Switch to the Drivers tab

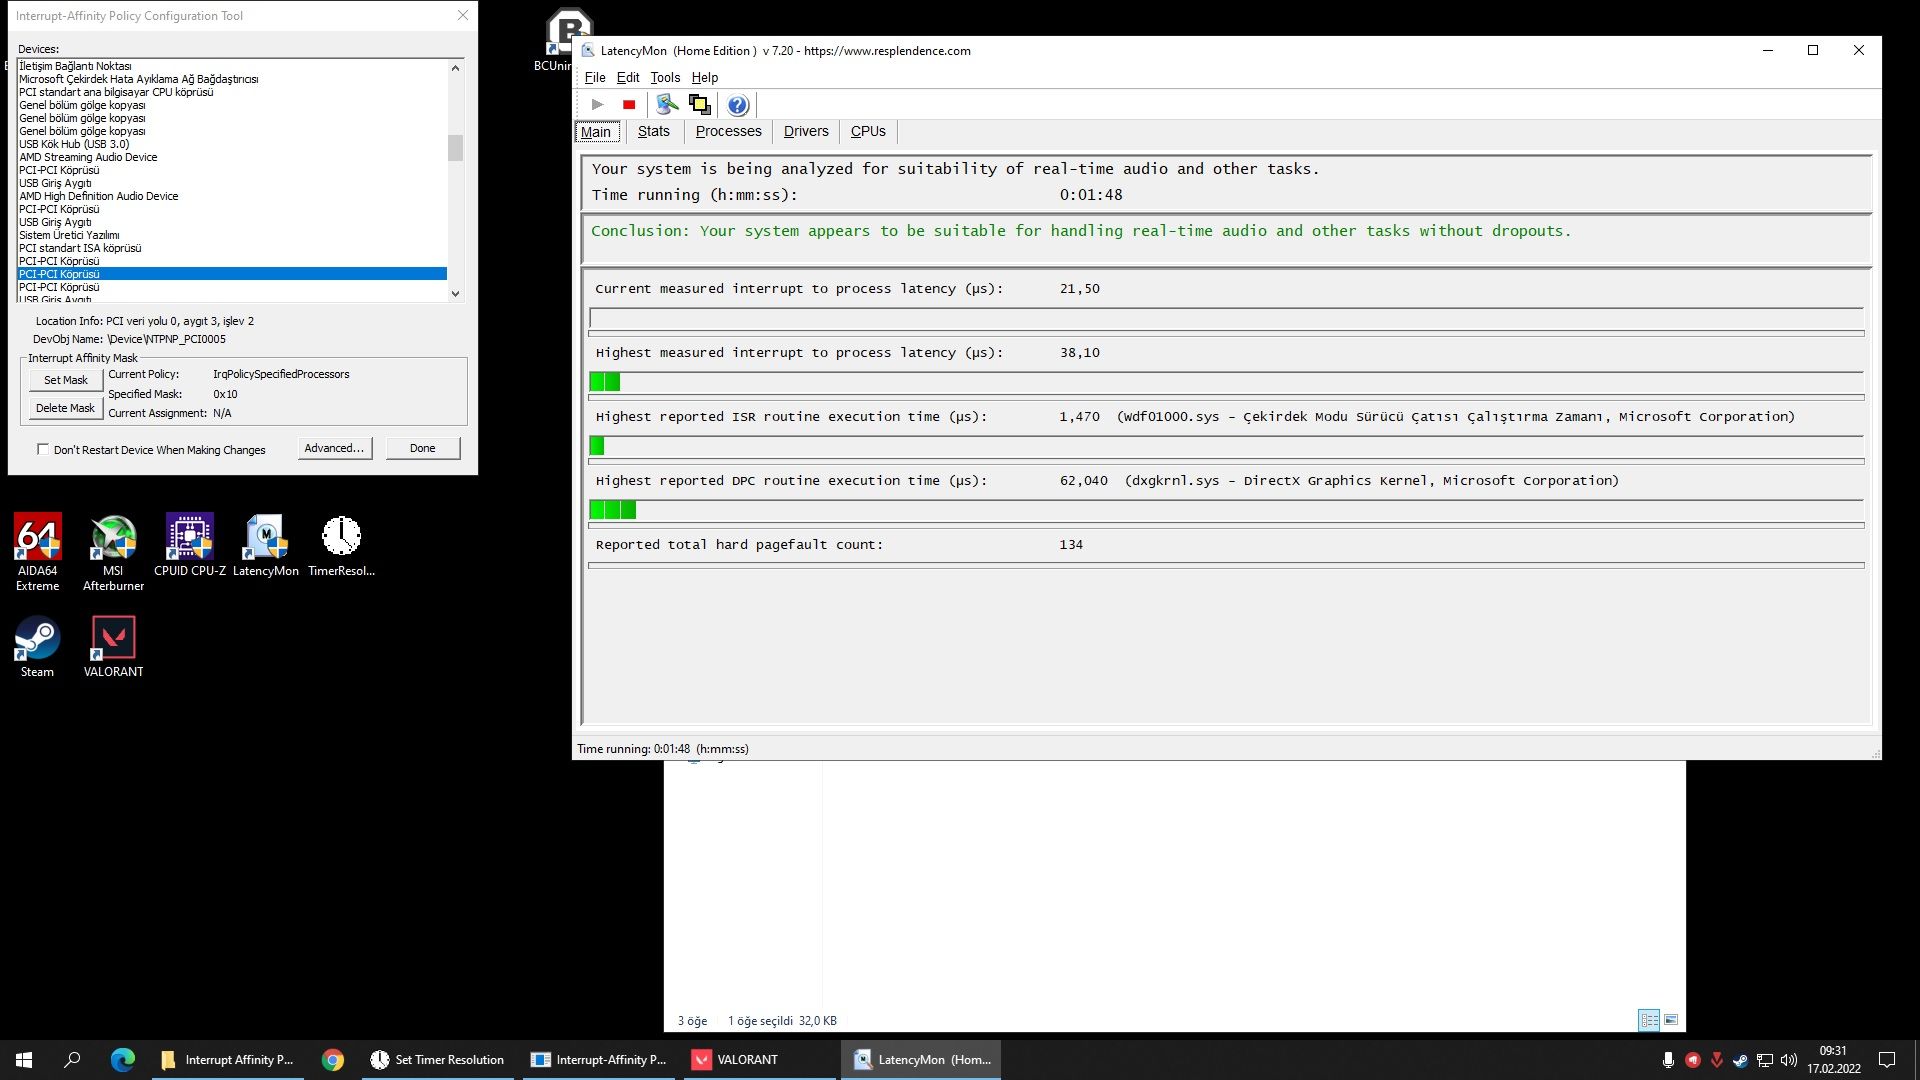pyautogui.click(x=805, y=131)
